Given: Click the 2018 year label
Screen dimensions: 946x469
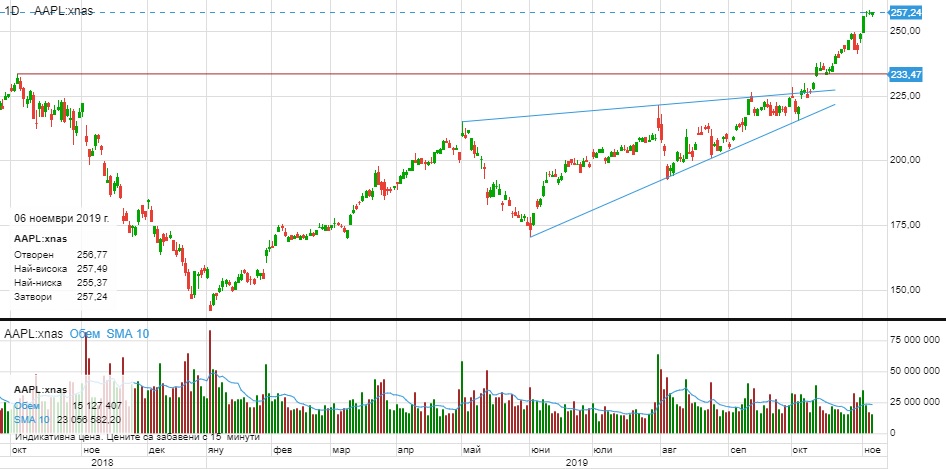Looking at the screenshot, I should coord(101,462).
